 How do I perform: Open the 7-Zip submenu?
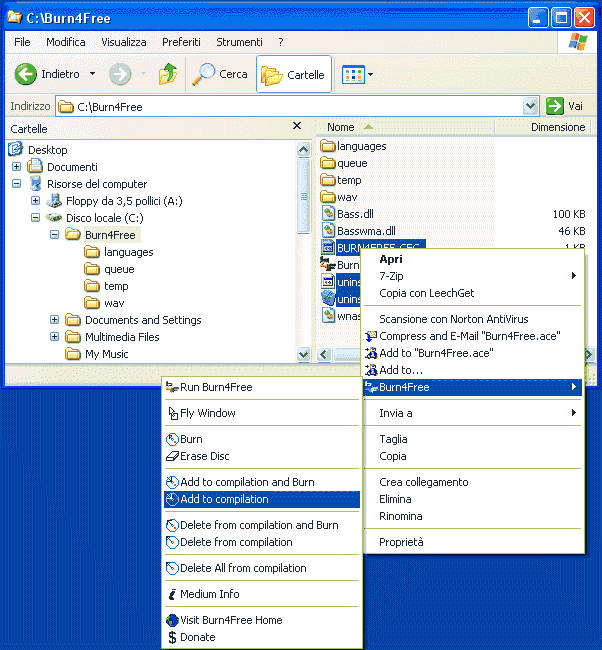pos(473,276)
